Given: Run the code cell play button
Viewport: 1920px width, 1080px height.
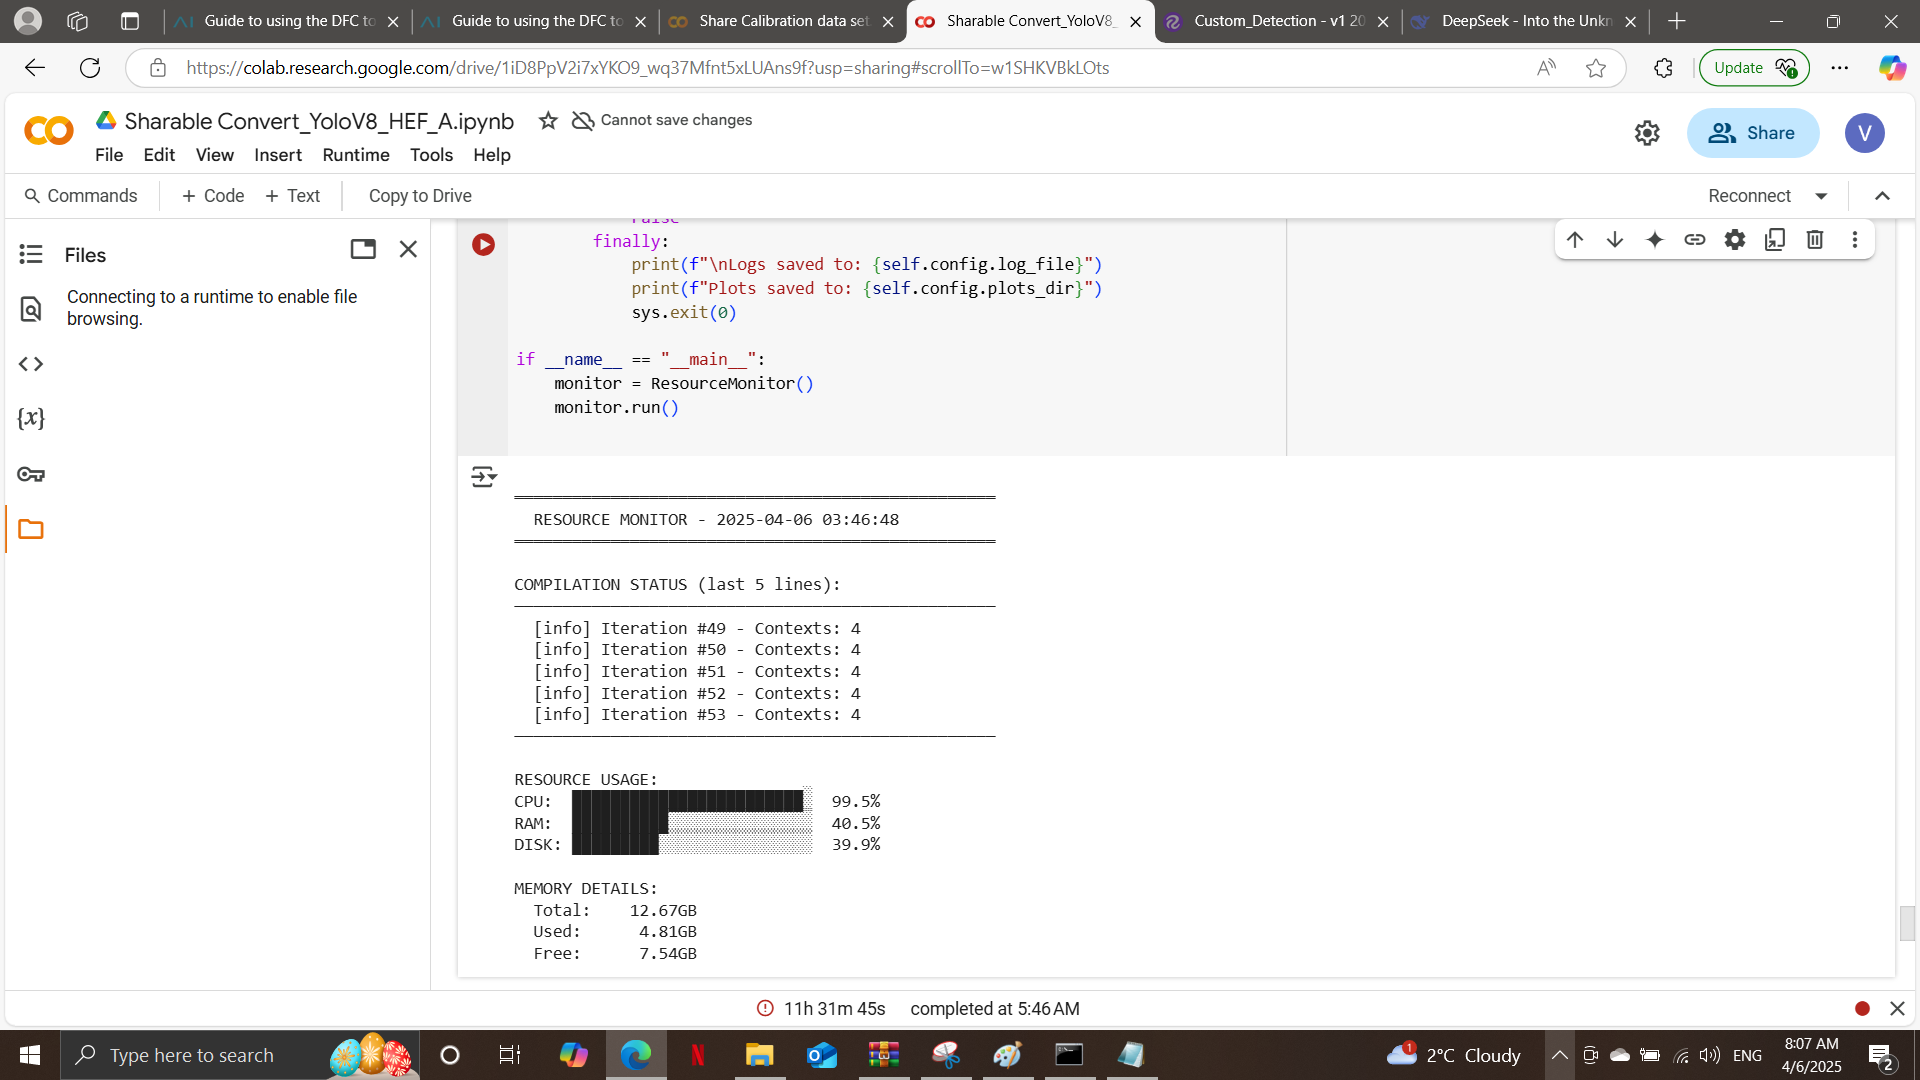Looking at the screenshot, I should click(483, 245).
